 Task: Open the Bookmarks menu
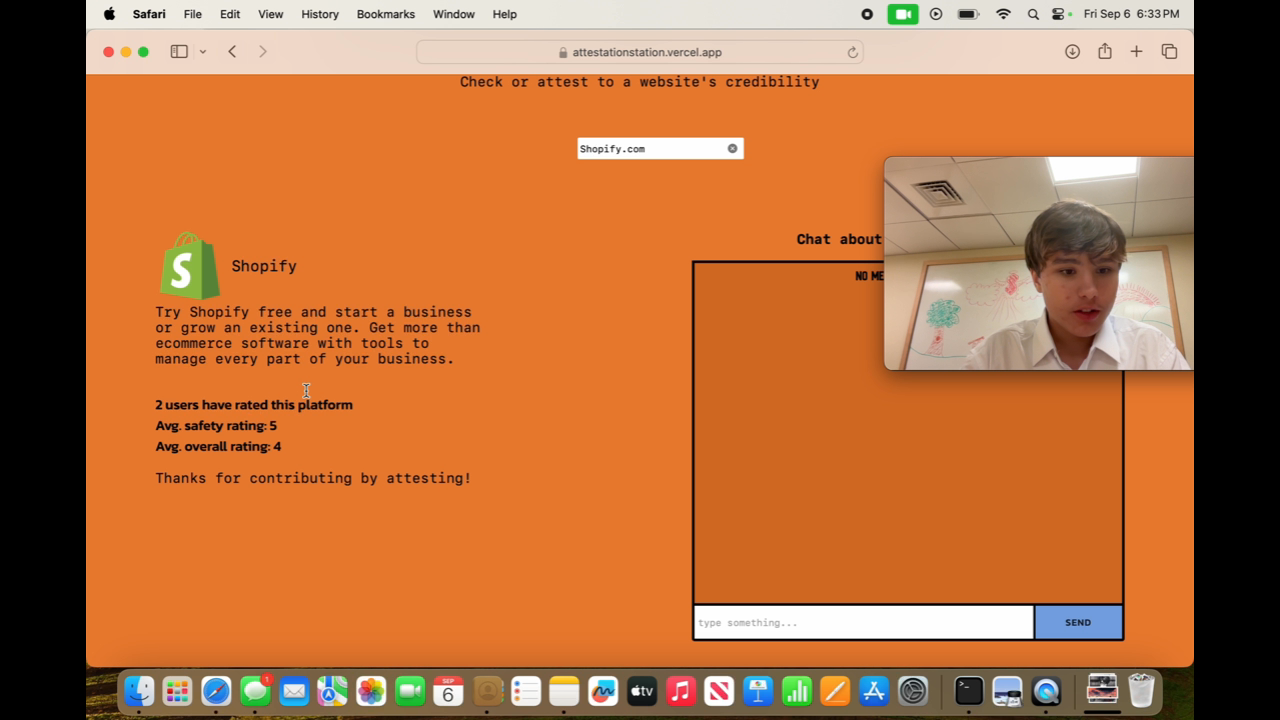point(386,14)
